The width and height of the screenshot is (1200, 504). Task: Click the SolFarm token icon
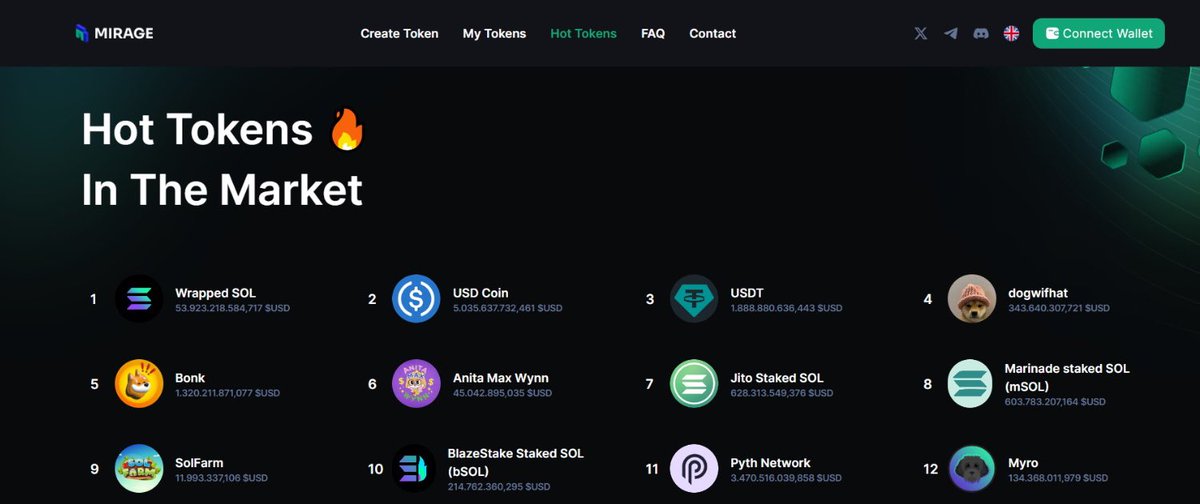coord(139,468)
